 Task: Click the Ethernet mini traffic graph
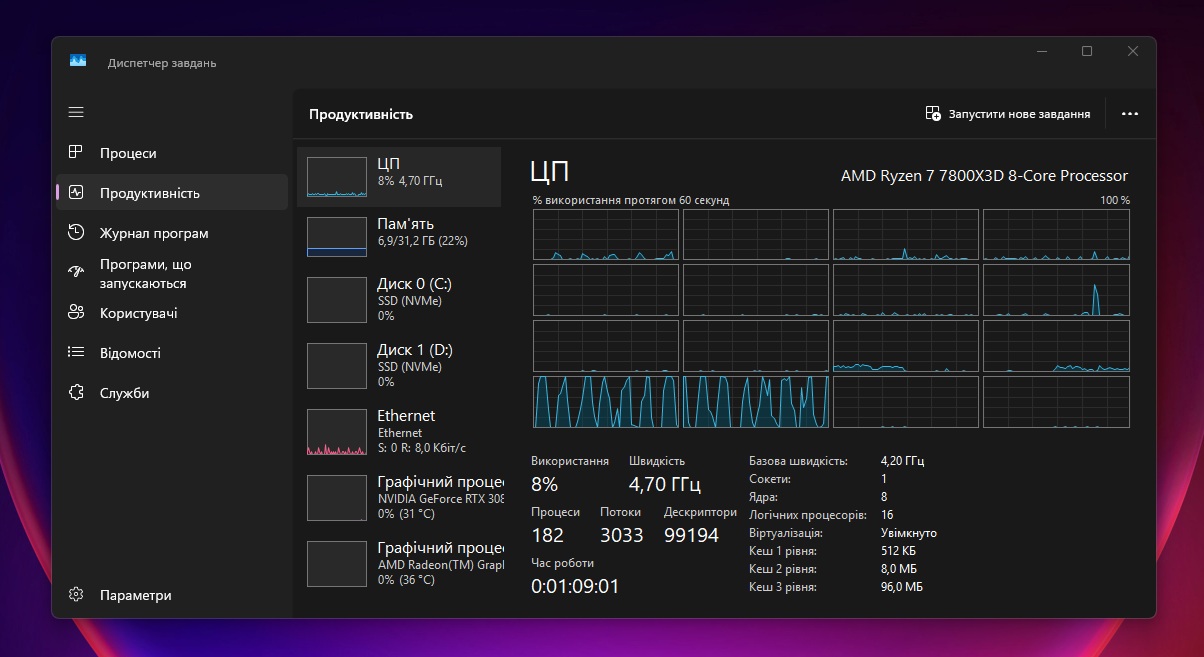pyautogui.click(x=337, y=432)
